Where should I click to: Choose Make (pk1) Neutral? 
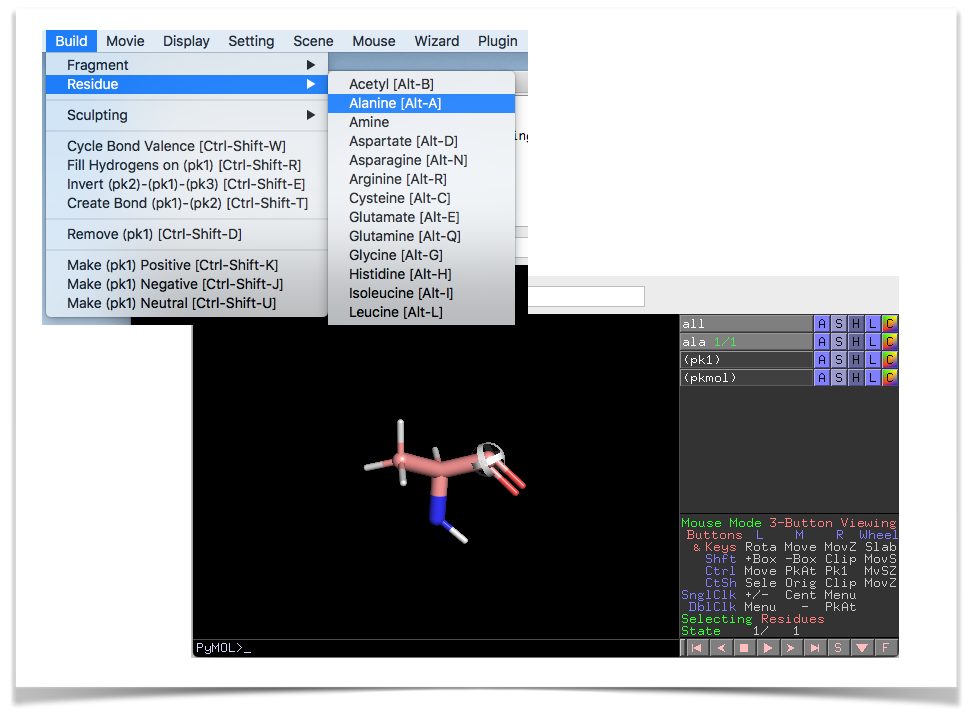coord(187,303)
